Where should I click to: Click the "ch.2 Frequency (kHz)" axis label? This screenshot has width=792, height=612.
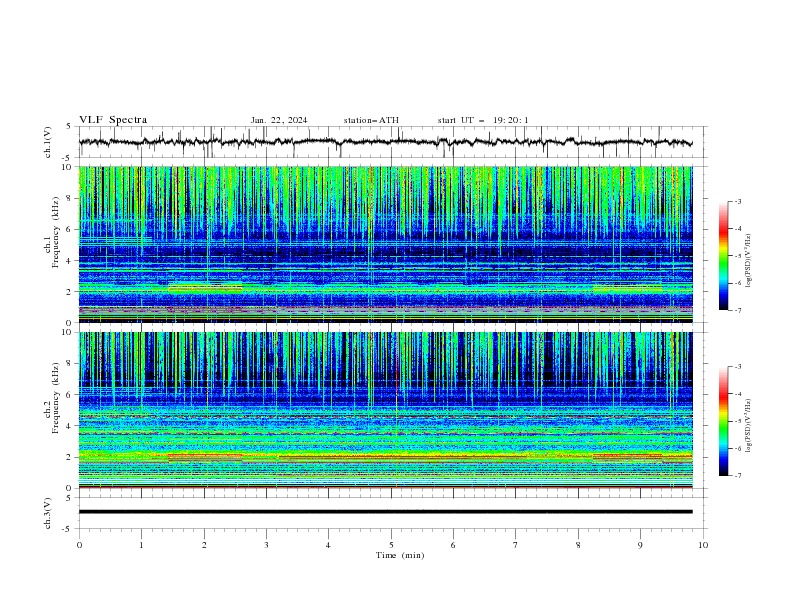pos(52,398)
